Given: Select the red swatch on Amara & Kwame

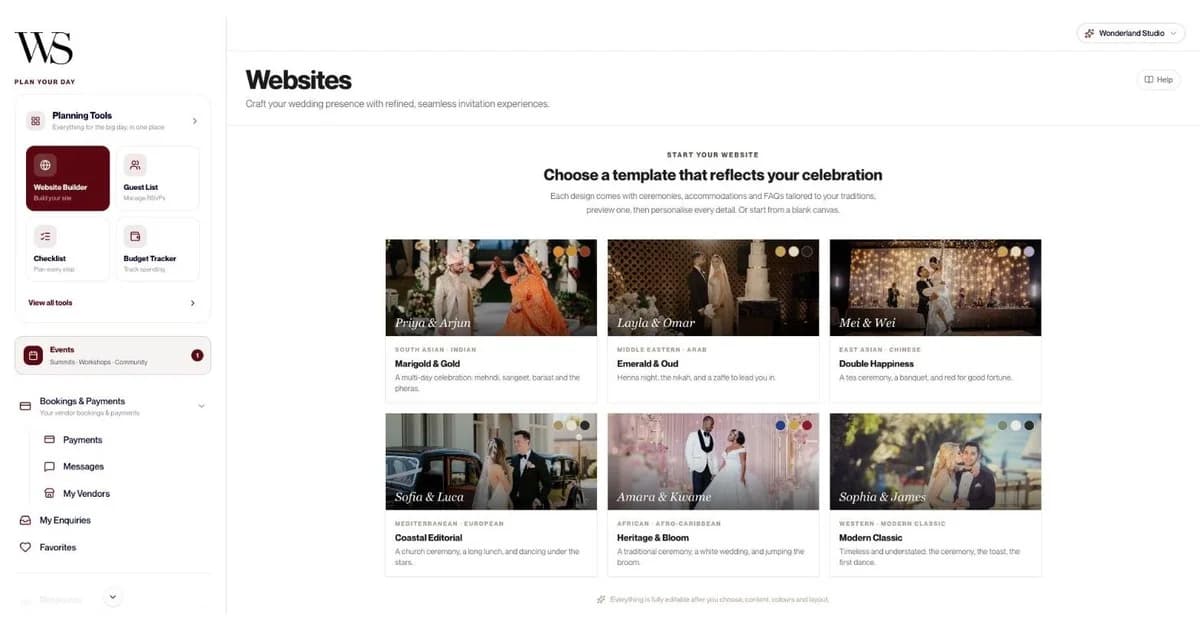Looking at the screenshot, I should click(807, 425).
